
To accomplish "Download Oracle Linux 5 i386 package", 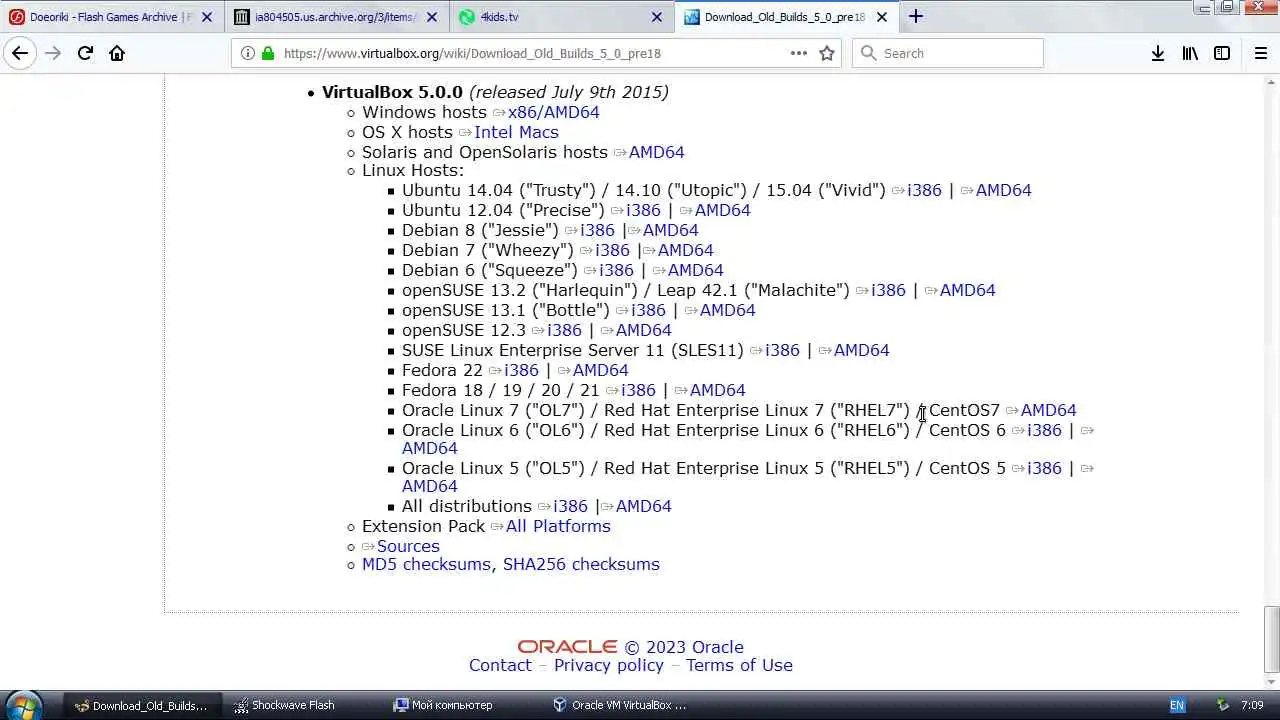I will pyautogui.click(x=1044, y=468).
